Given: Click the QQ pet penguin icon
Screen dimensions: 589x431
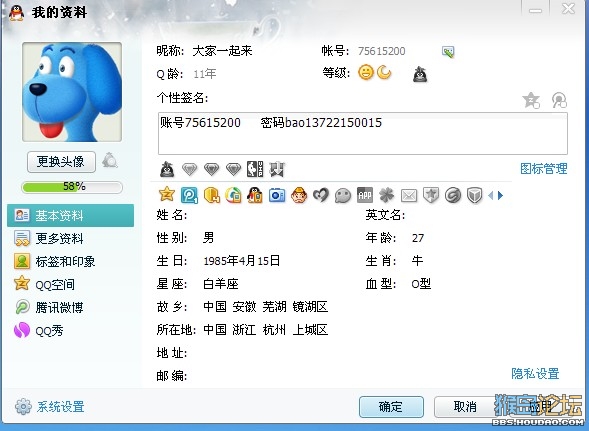Looking at the screenshot, I should [255, 195].
